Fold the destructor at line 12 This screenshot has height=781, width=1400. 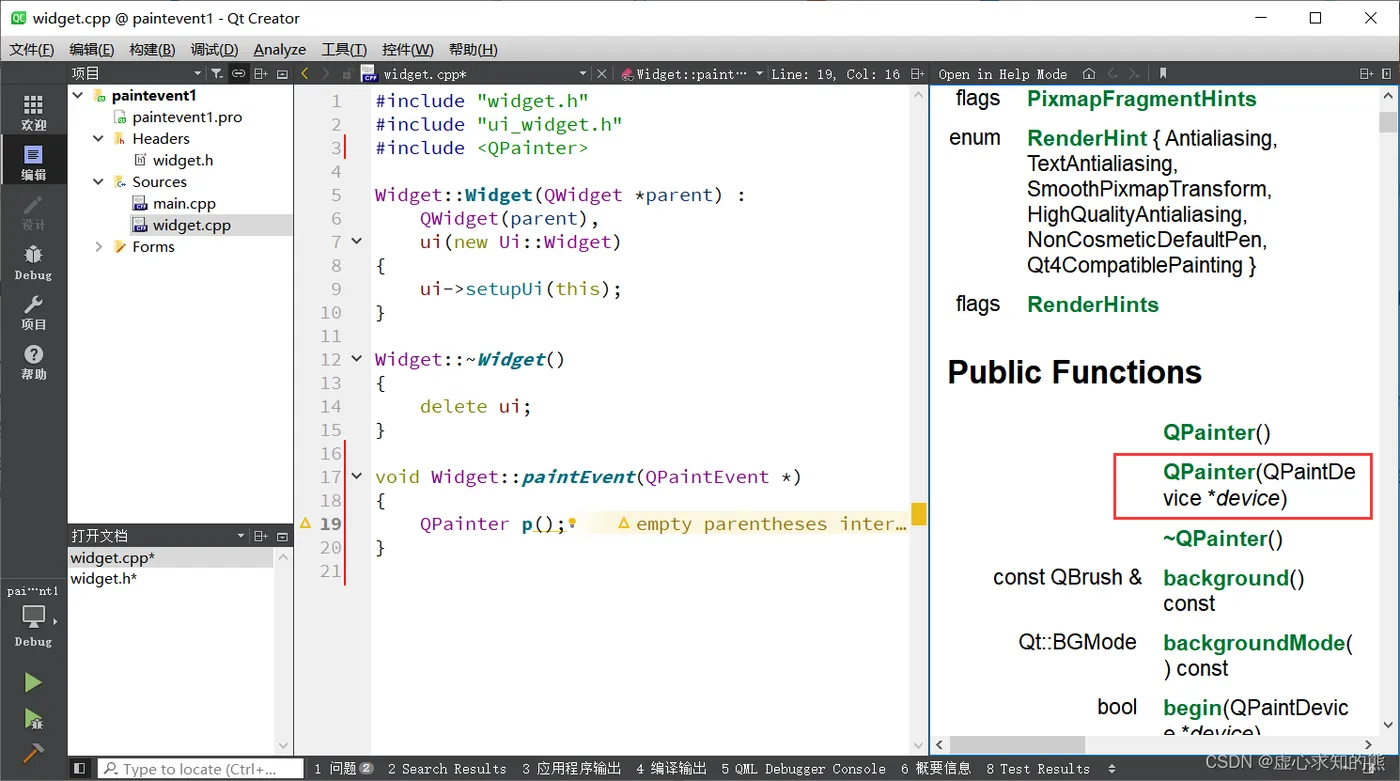357,358
